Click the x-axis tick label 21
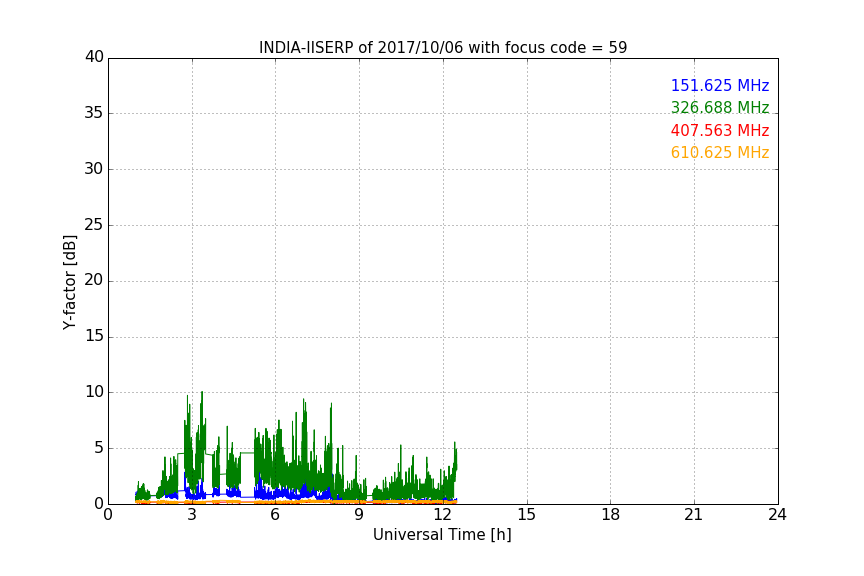Screen dimensions: 864x576 click(694, 515)
